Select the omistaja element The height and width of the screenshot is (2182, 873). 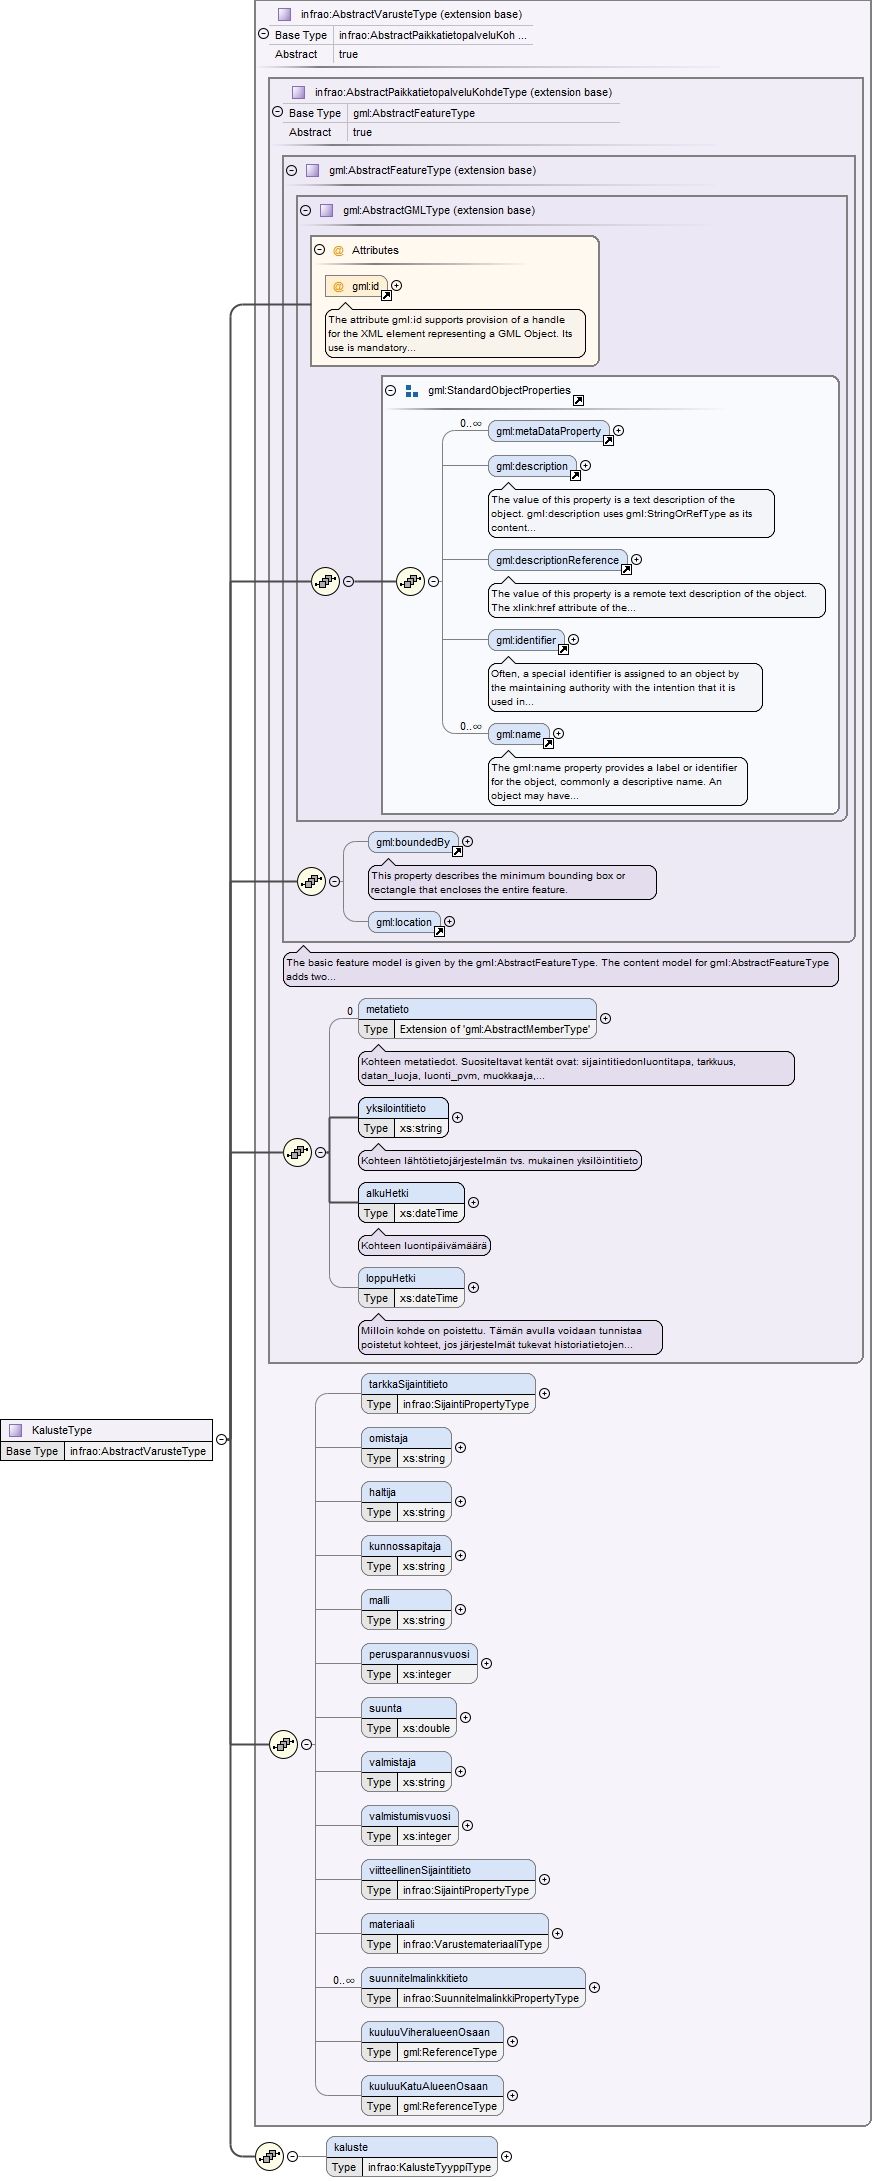pos(407,1448)
